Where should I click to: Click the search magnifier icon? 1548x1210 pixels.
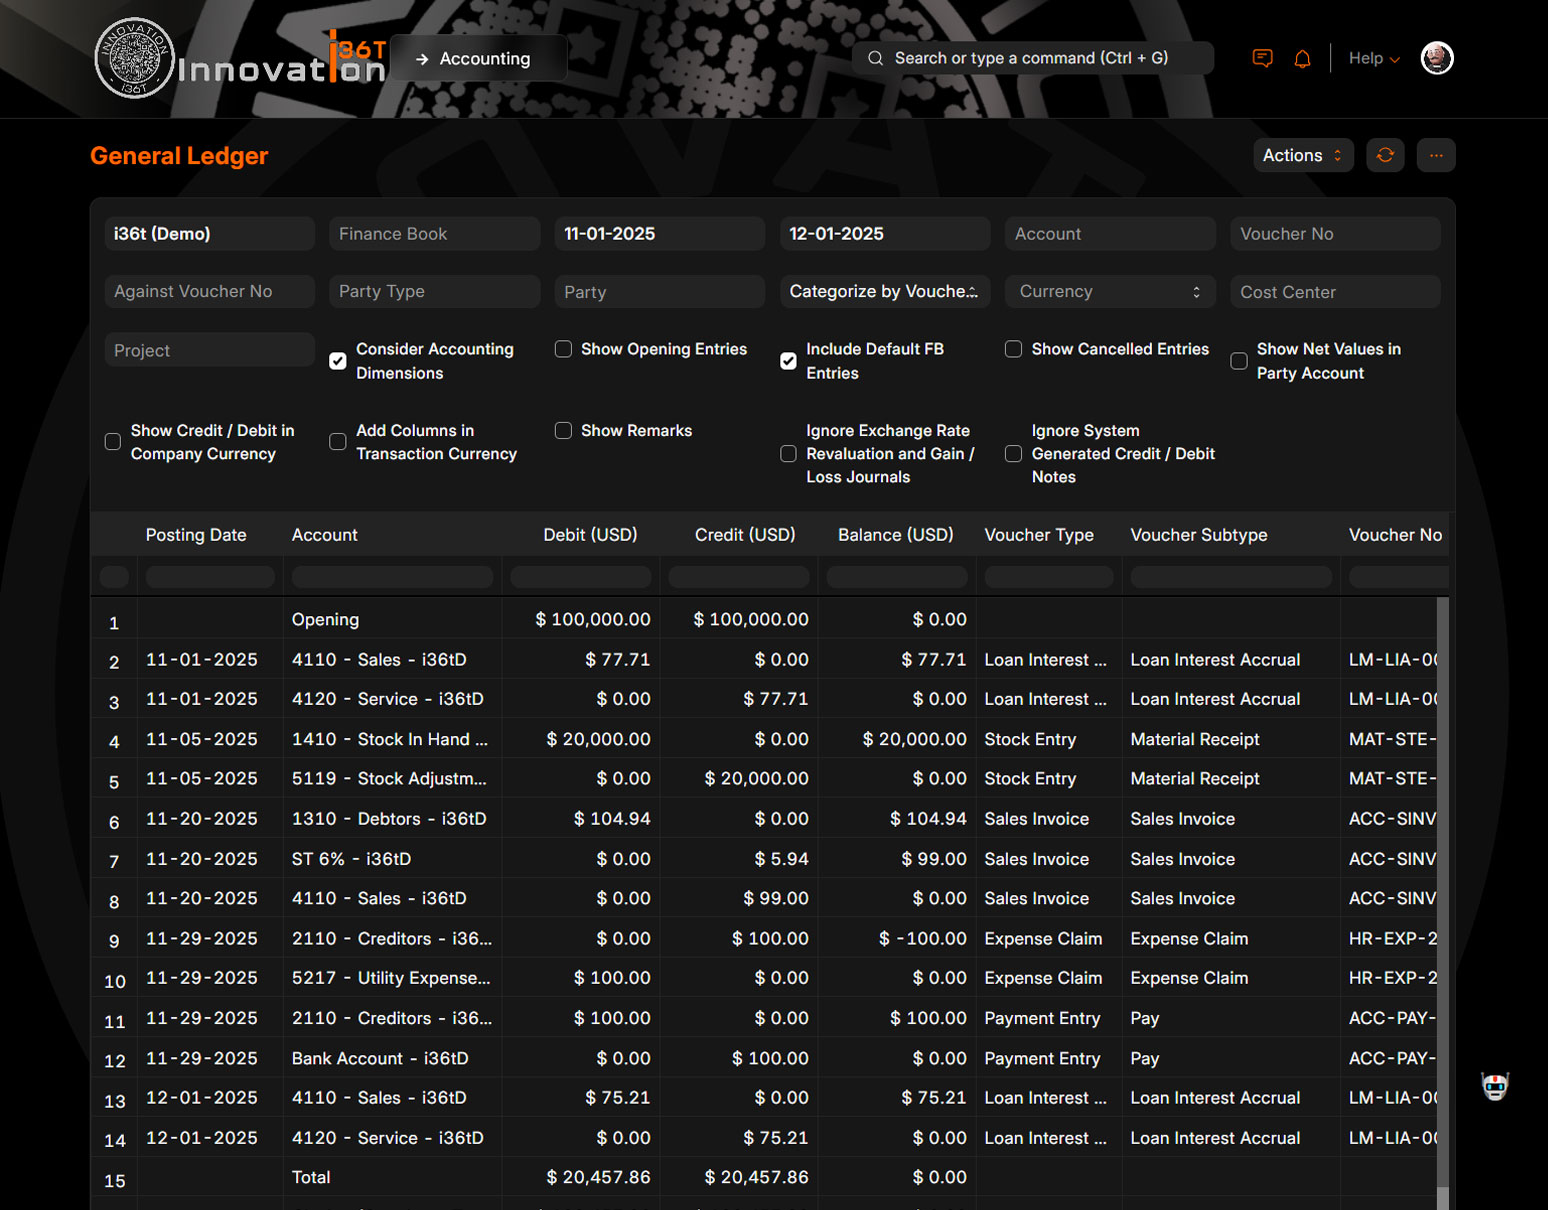click(875, 58)
